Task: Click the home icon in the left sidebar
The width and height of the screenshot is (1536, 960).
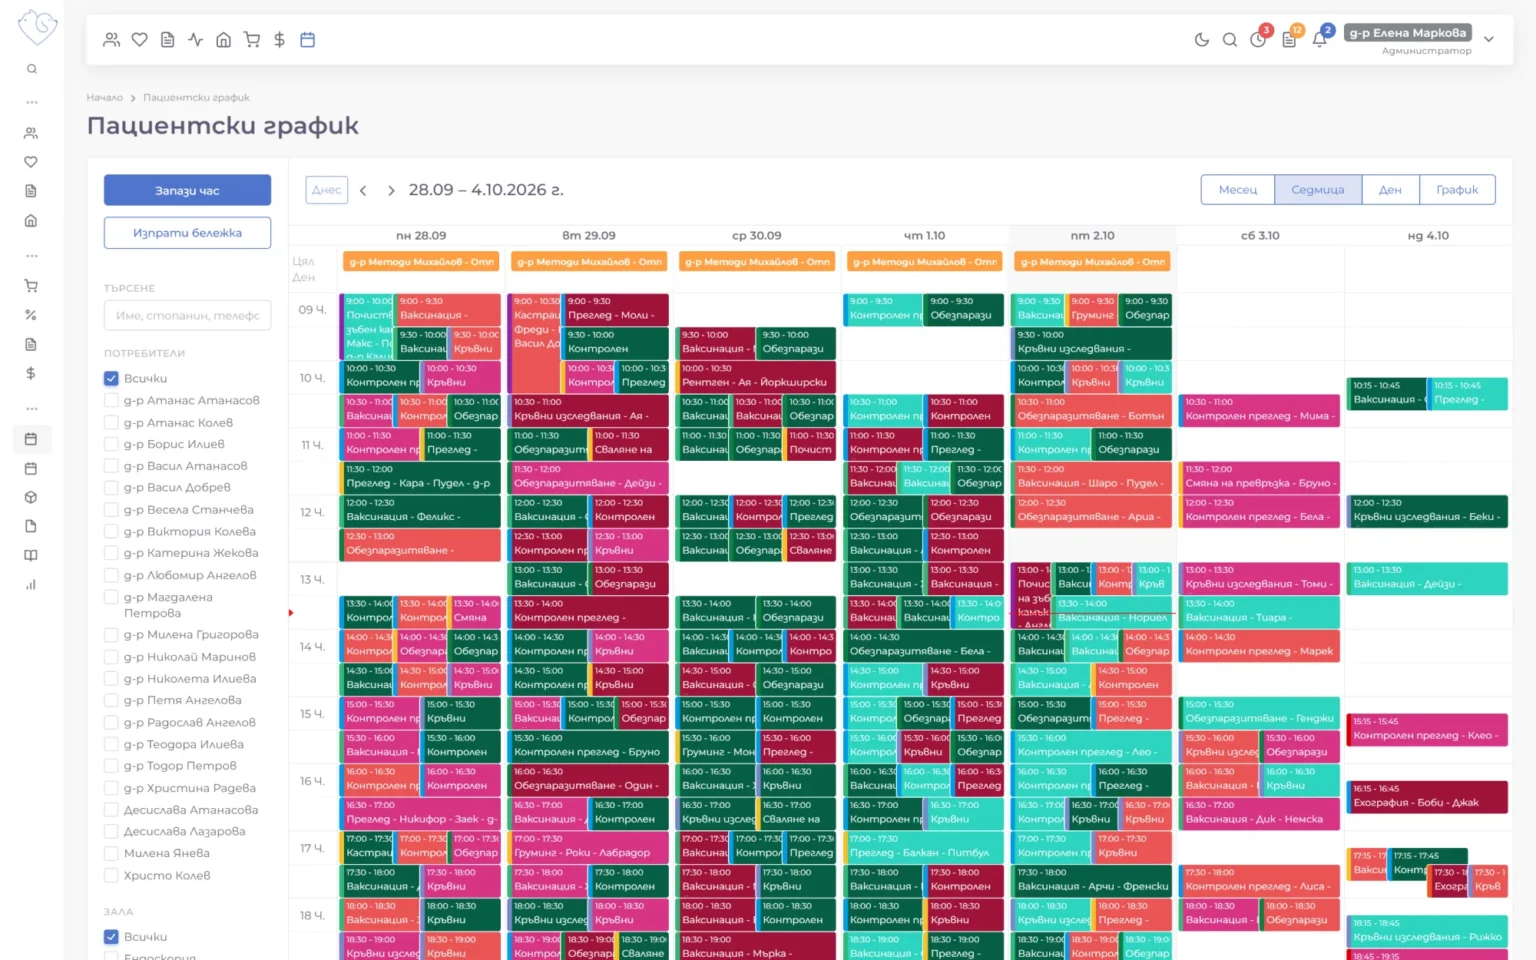Action: (x=31, y=221)
